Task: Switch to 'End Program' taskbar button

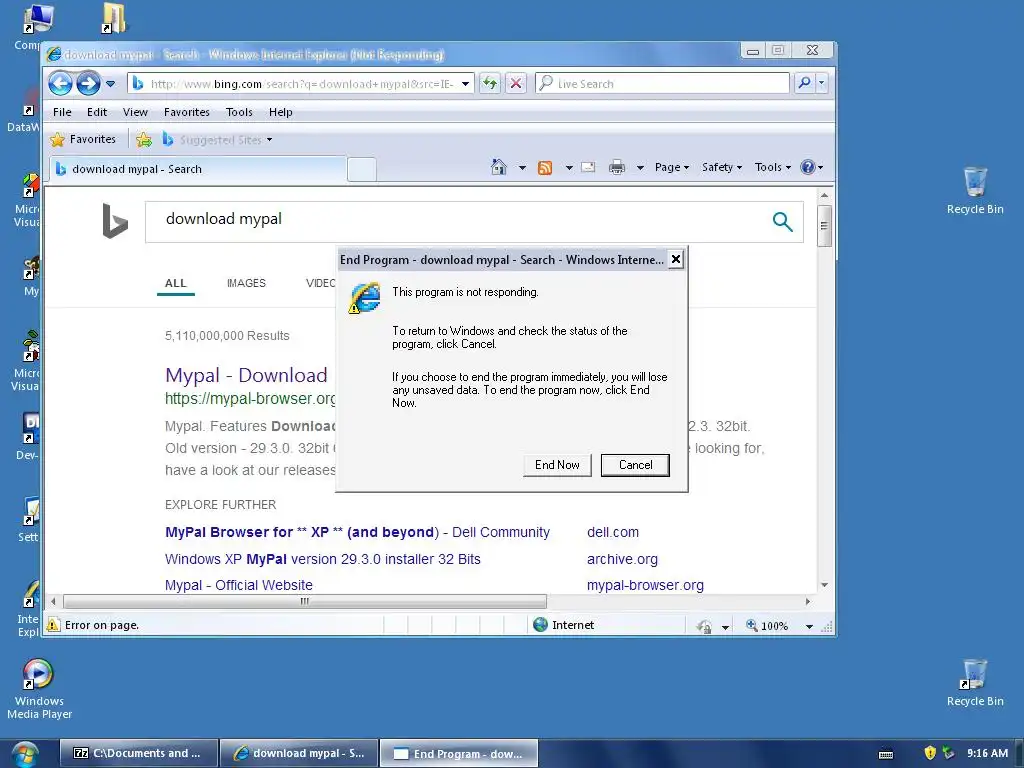Action: [x=459, y=754]
